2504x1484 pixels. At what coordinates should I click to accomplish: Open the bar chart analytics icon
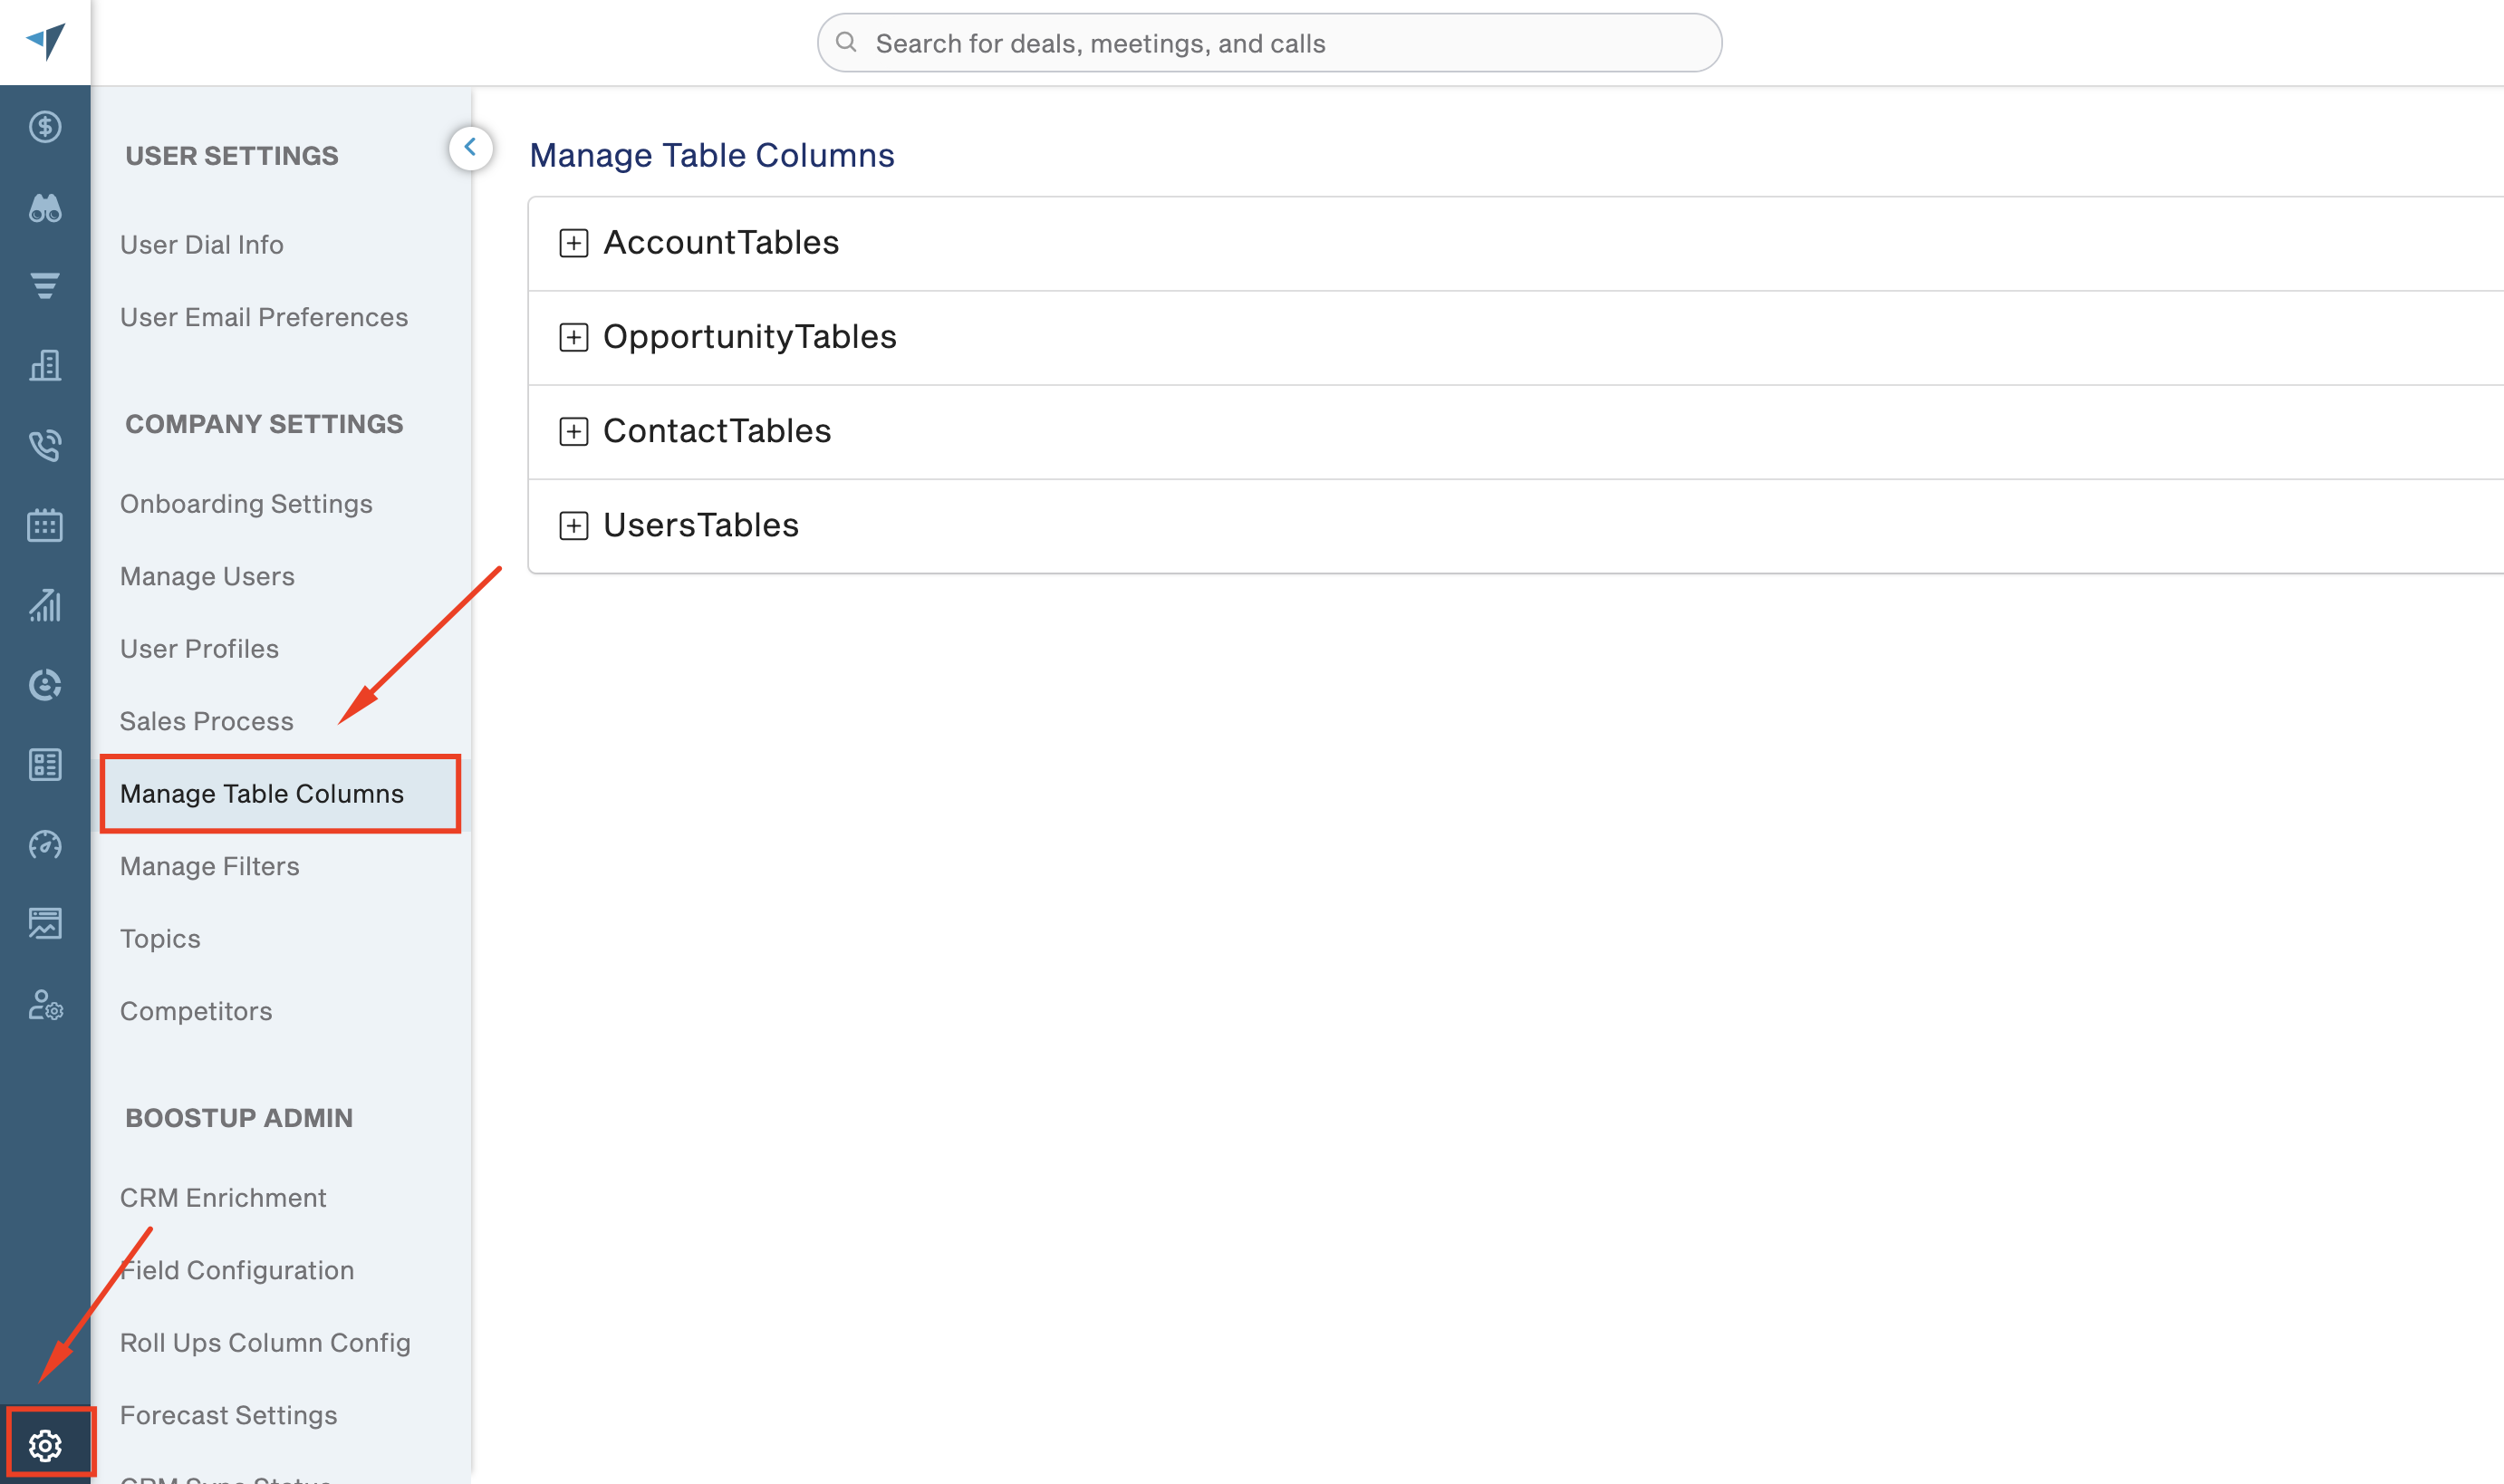(x=45, y=605)
